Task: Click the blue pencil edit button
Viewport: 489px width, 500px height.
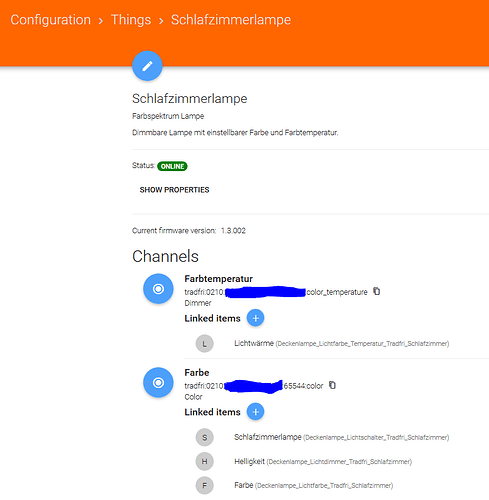Action: click(147, 66)
